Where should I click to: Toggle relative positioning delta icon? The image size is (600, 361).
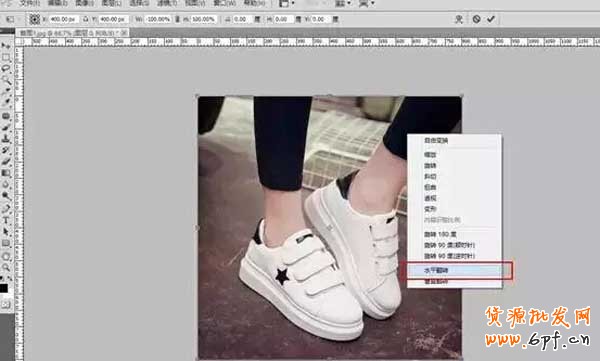85,19
